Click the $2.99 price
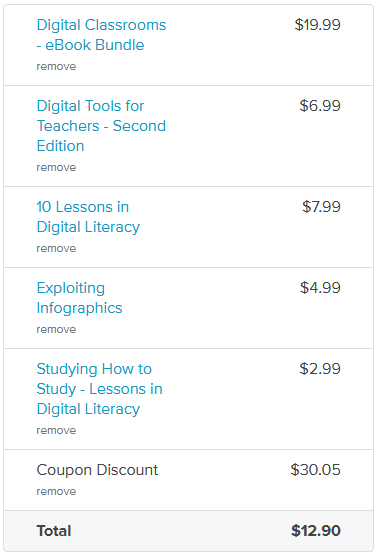The height and width of the screenshot is (557, 386). 320,369
